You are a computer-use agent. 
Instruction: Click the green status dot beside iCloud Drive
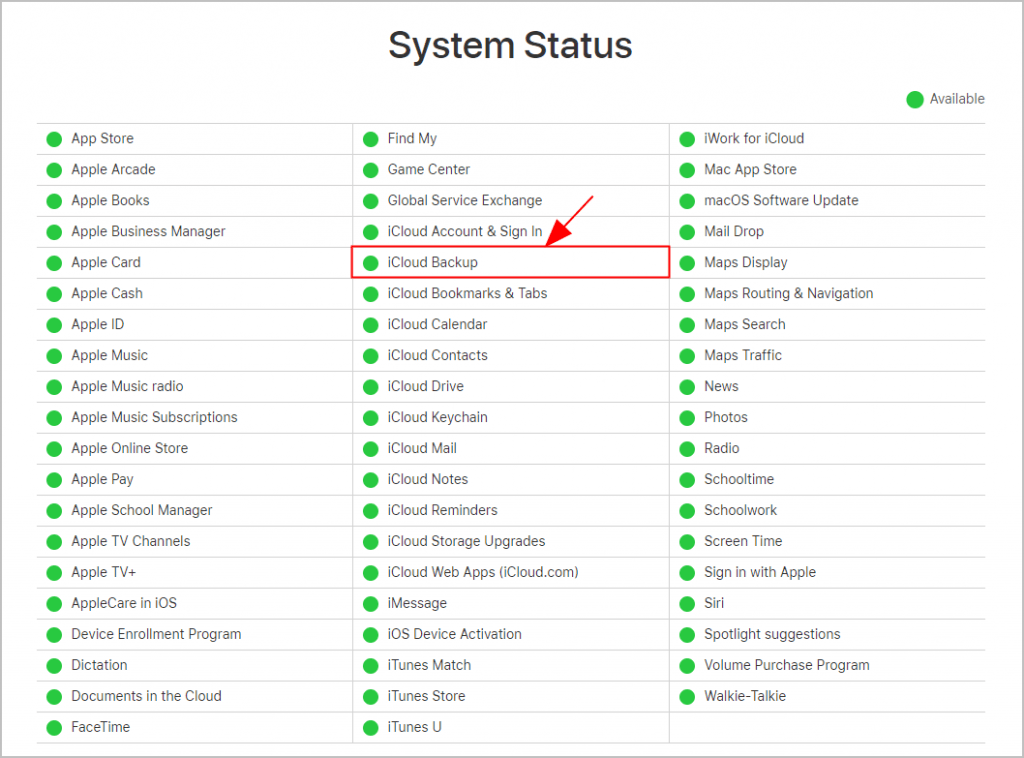pyautogui.click(x=371, y=387)
